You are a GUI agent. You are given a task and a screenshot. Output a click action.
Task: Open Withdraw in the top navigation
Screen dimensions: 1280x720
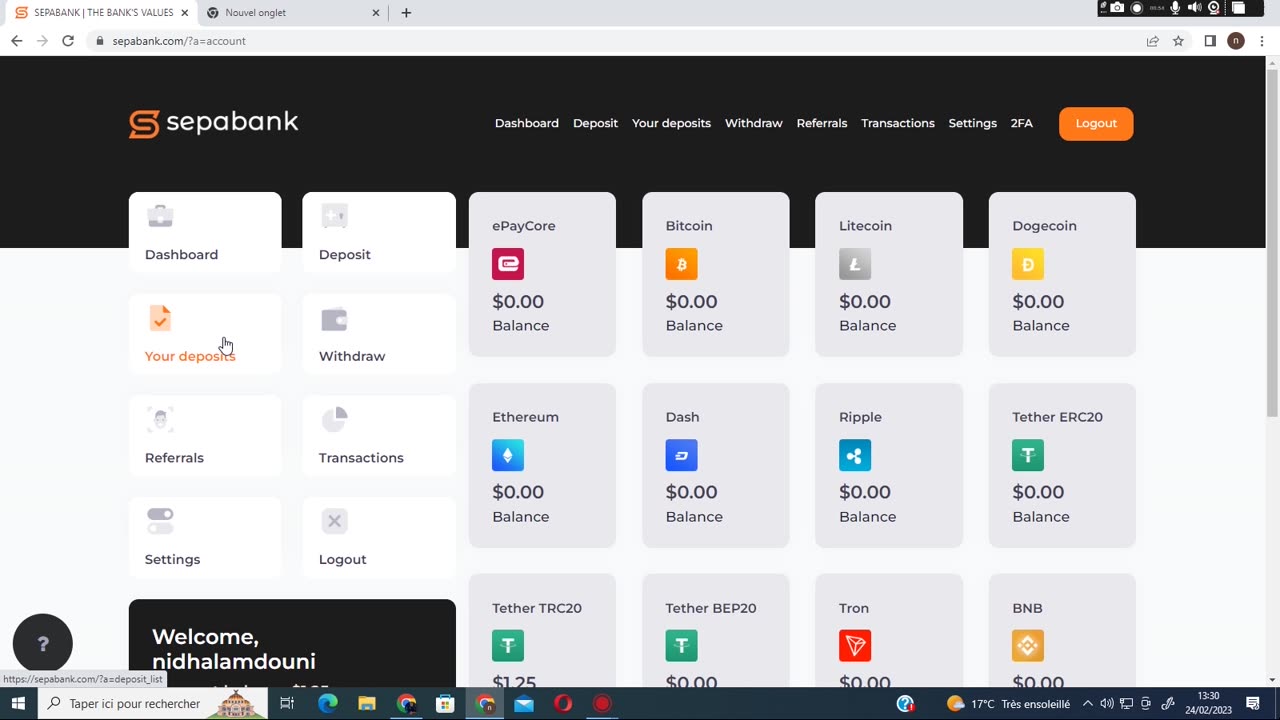[754, 123]
